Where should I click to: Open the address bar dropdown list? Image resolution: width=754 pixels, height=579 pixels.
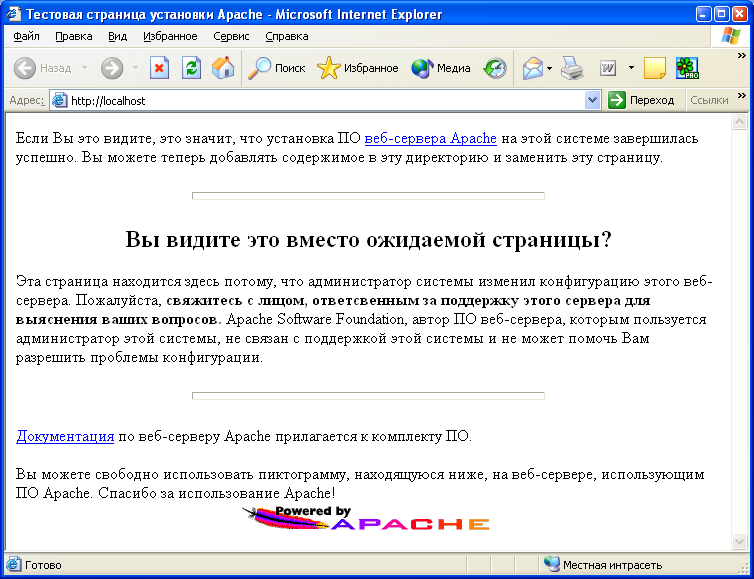[592, 101]
